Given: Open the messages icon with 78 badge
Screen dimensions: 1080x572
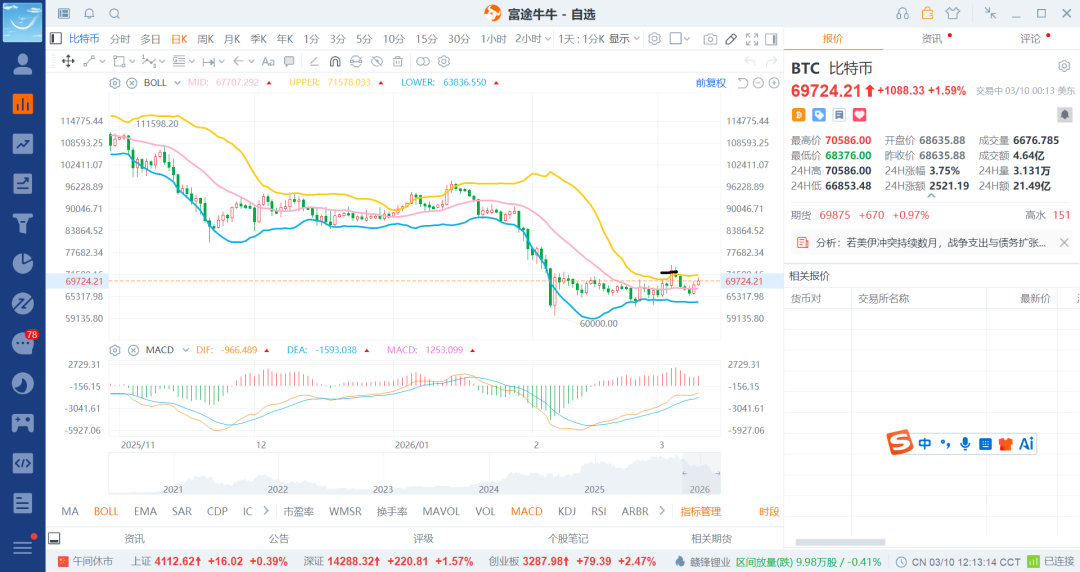Looking at the screenshot, I should pyautogui.click(x=22, y=344).
